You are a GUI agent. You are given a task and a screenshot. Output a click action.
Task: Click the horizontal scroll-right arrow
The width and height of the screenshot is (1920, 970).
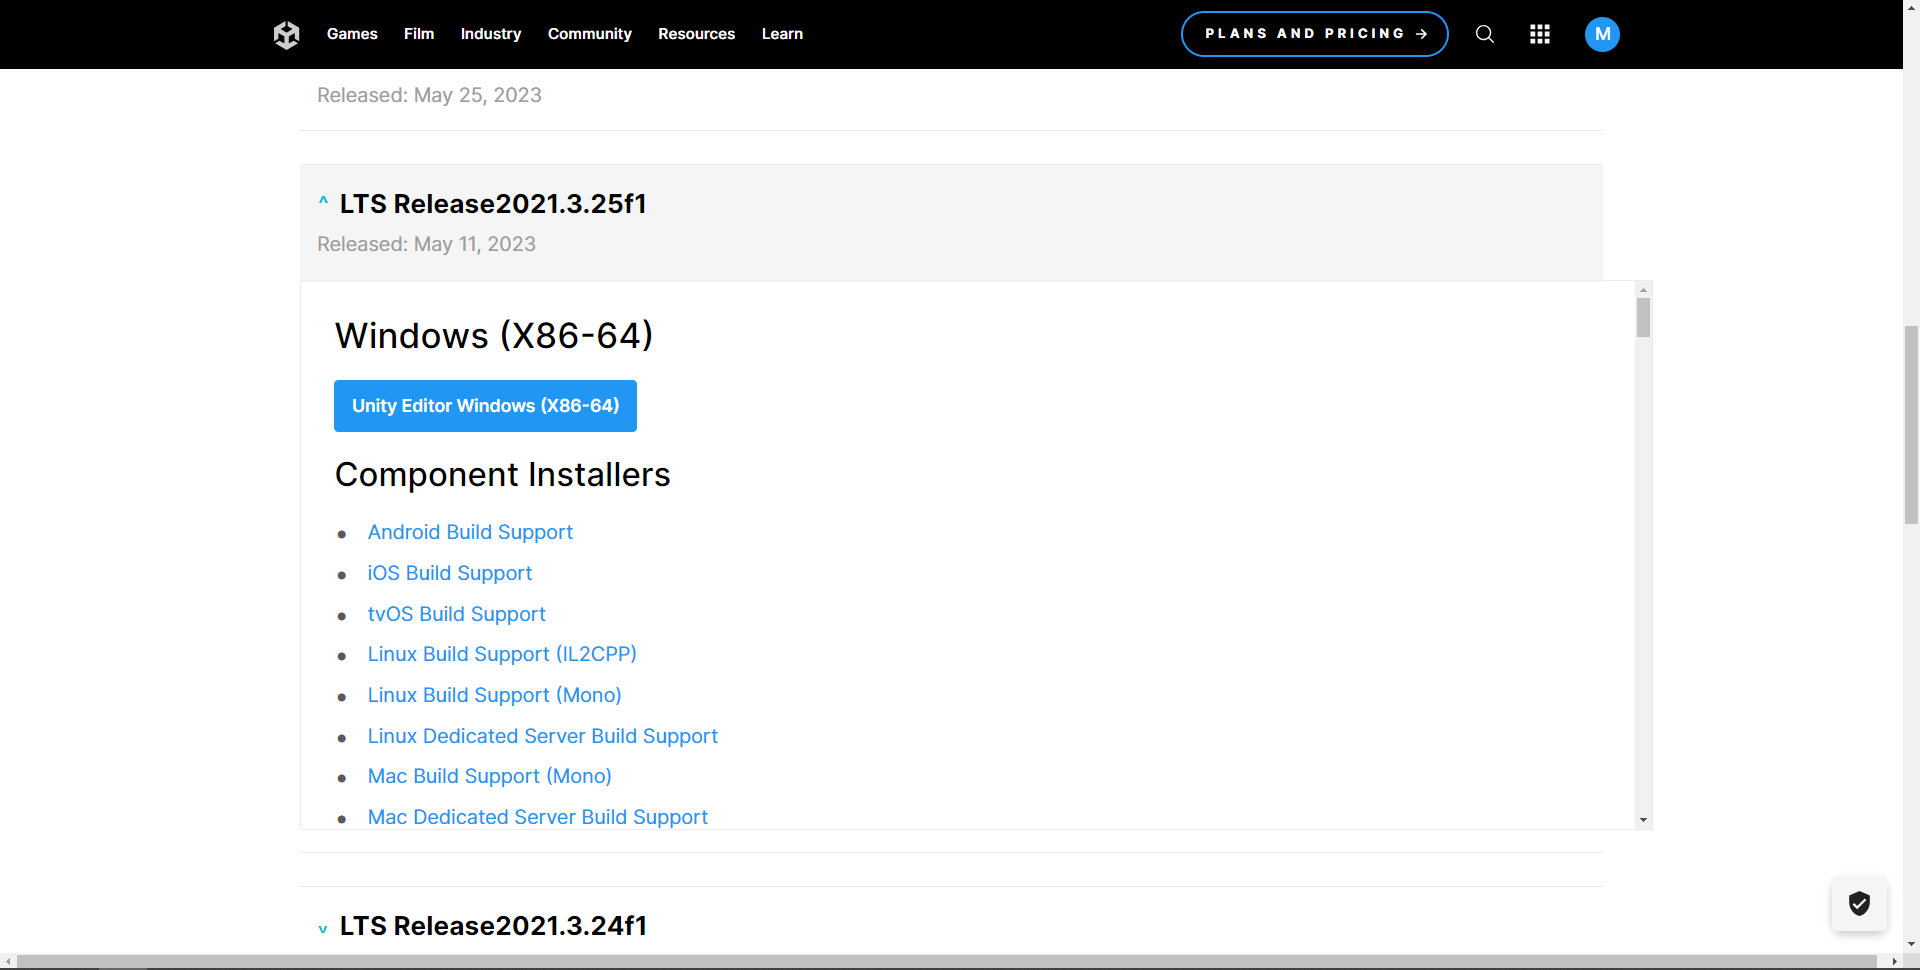(x=1894, y=962)
